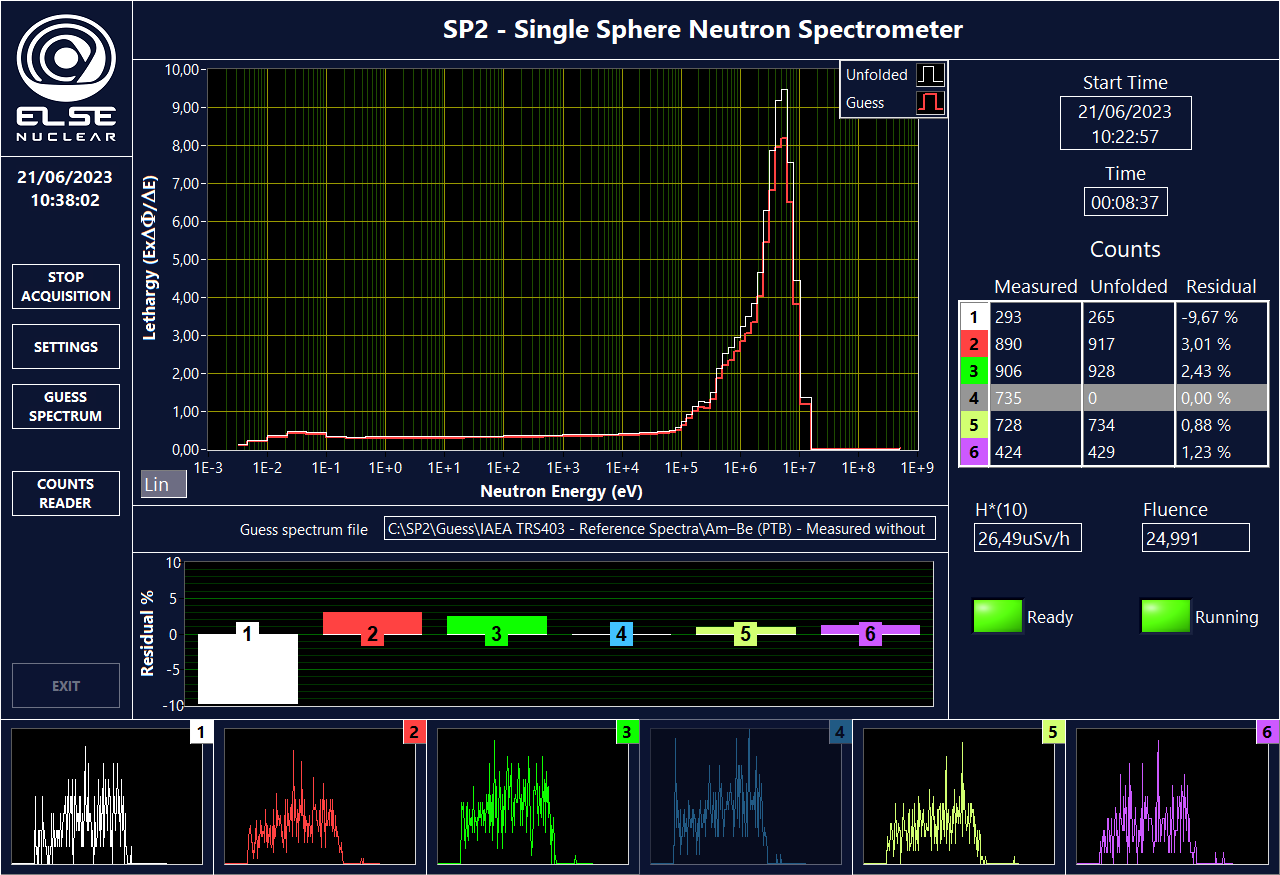The image size is (1280, 875).
Task: Open the Guess Spectrum selector
Action: click(66, 406)
